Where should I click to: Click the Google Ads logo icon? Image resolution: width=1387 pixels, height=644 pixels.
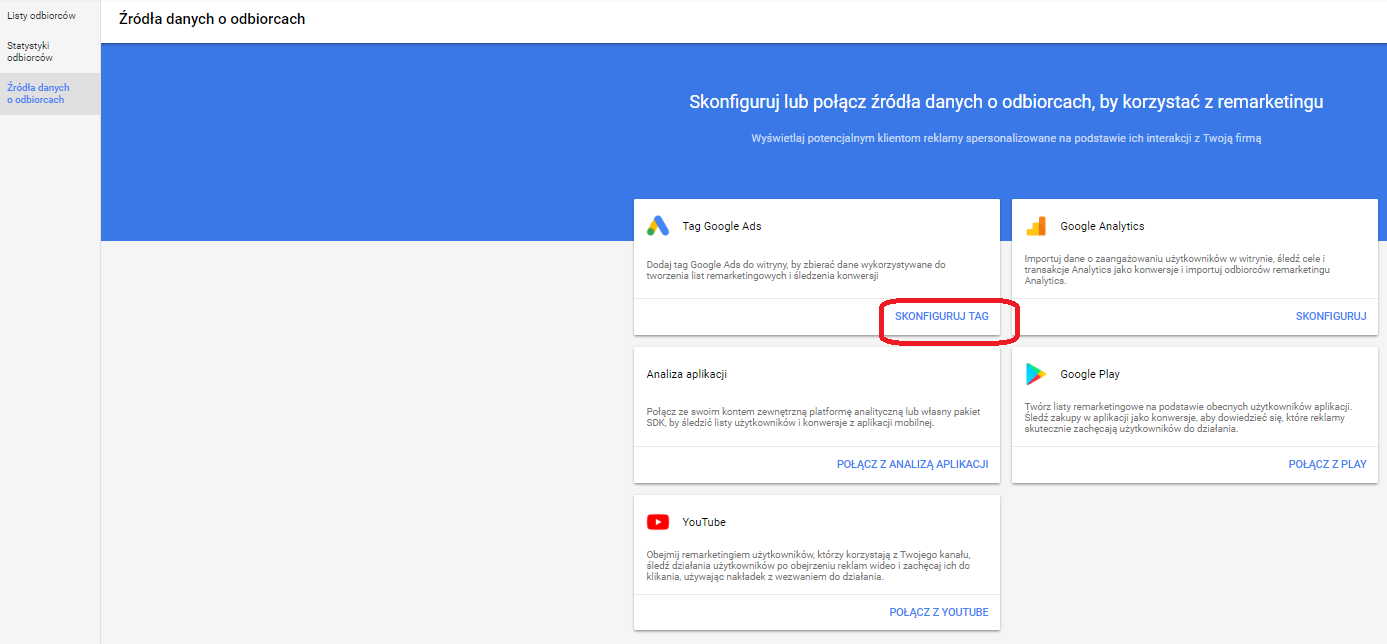point(658,226)
